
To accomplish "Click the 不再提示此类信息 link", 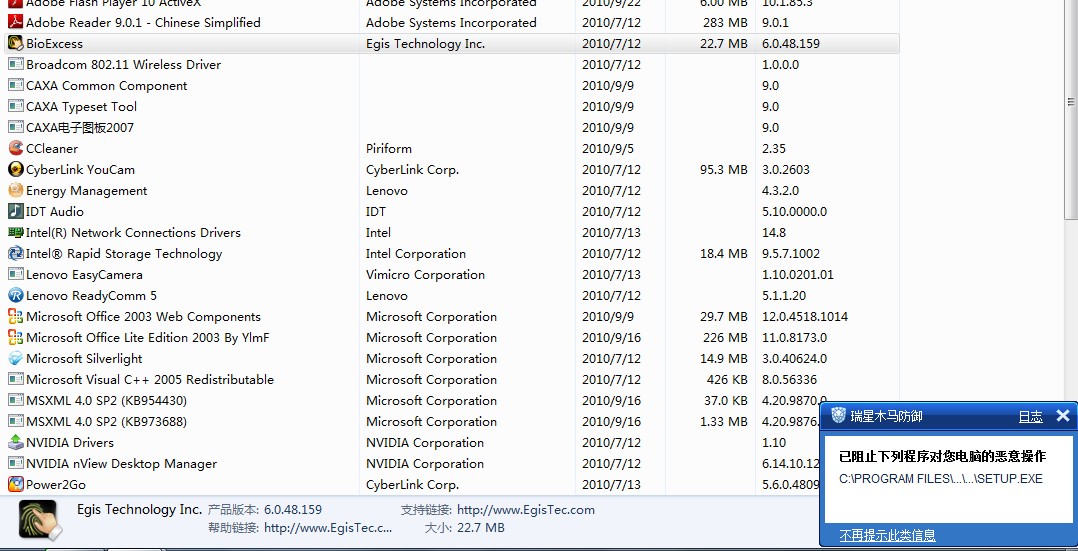I will point(887,535).
